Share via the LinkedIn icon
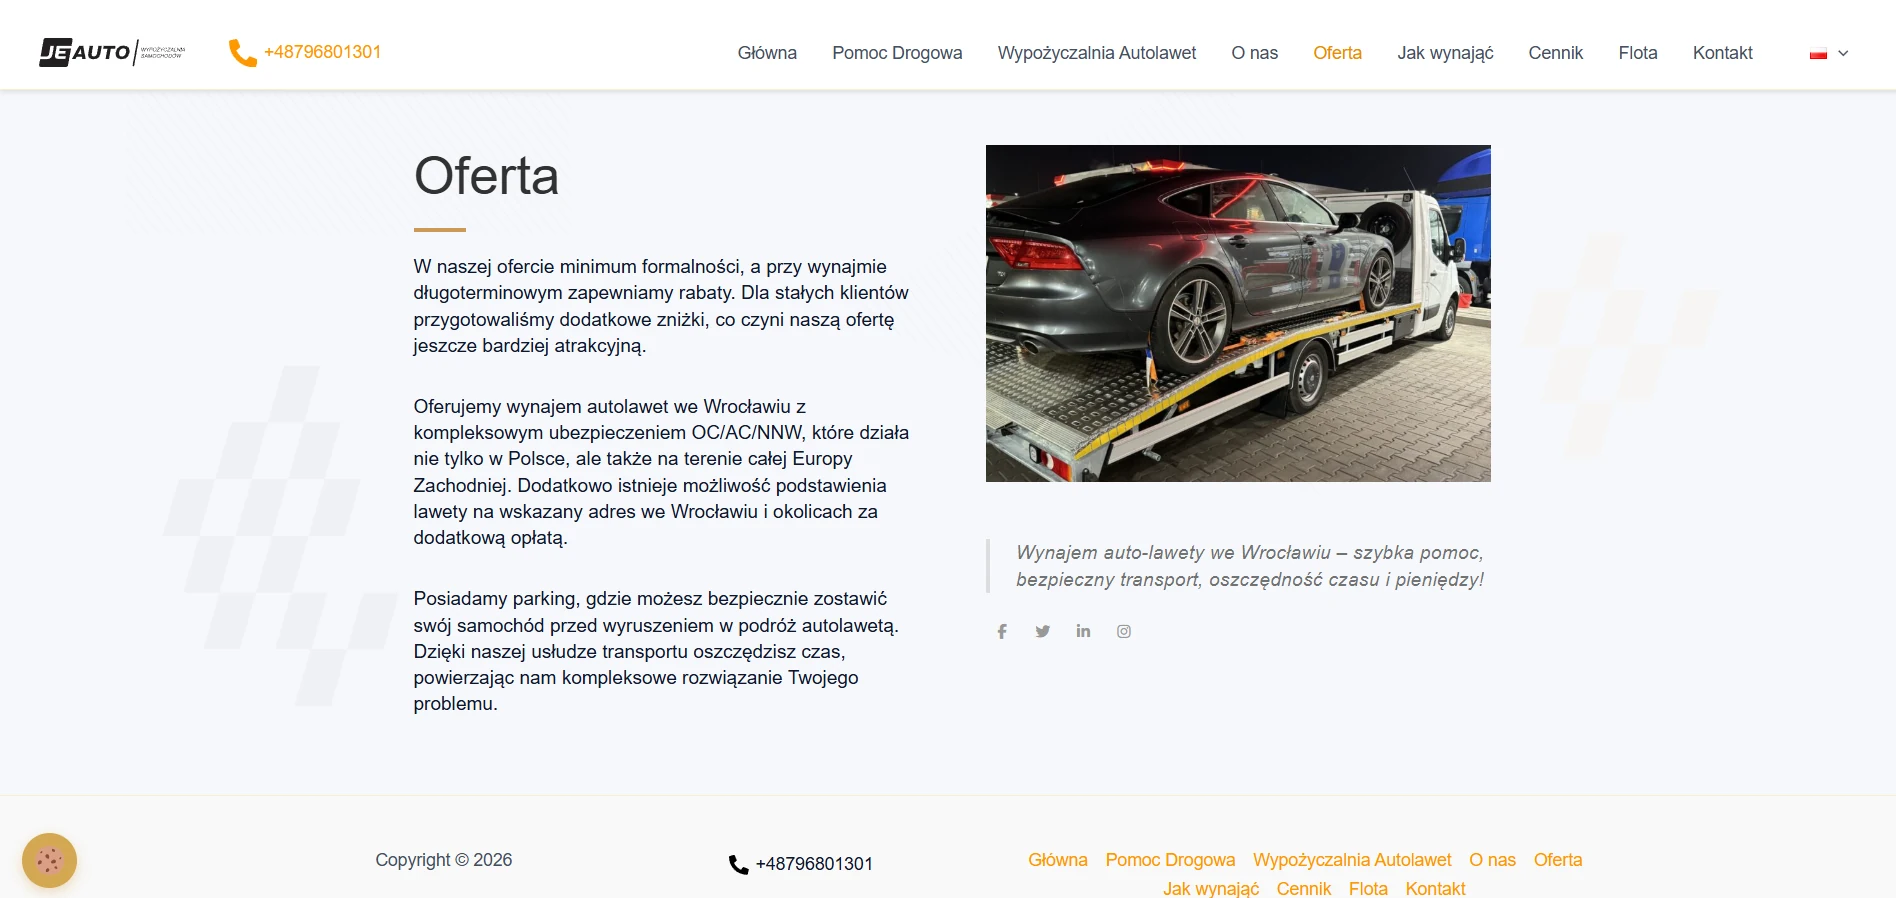 tap(1083, 631)
